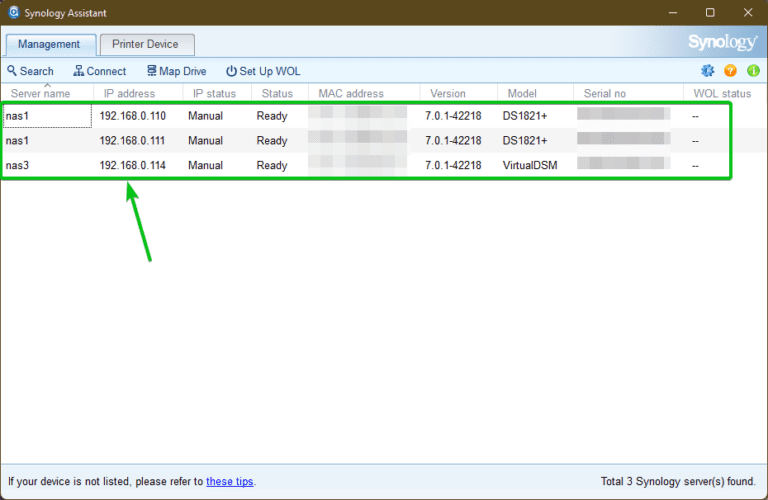Click Set Up WOL button

click(263, 71)
